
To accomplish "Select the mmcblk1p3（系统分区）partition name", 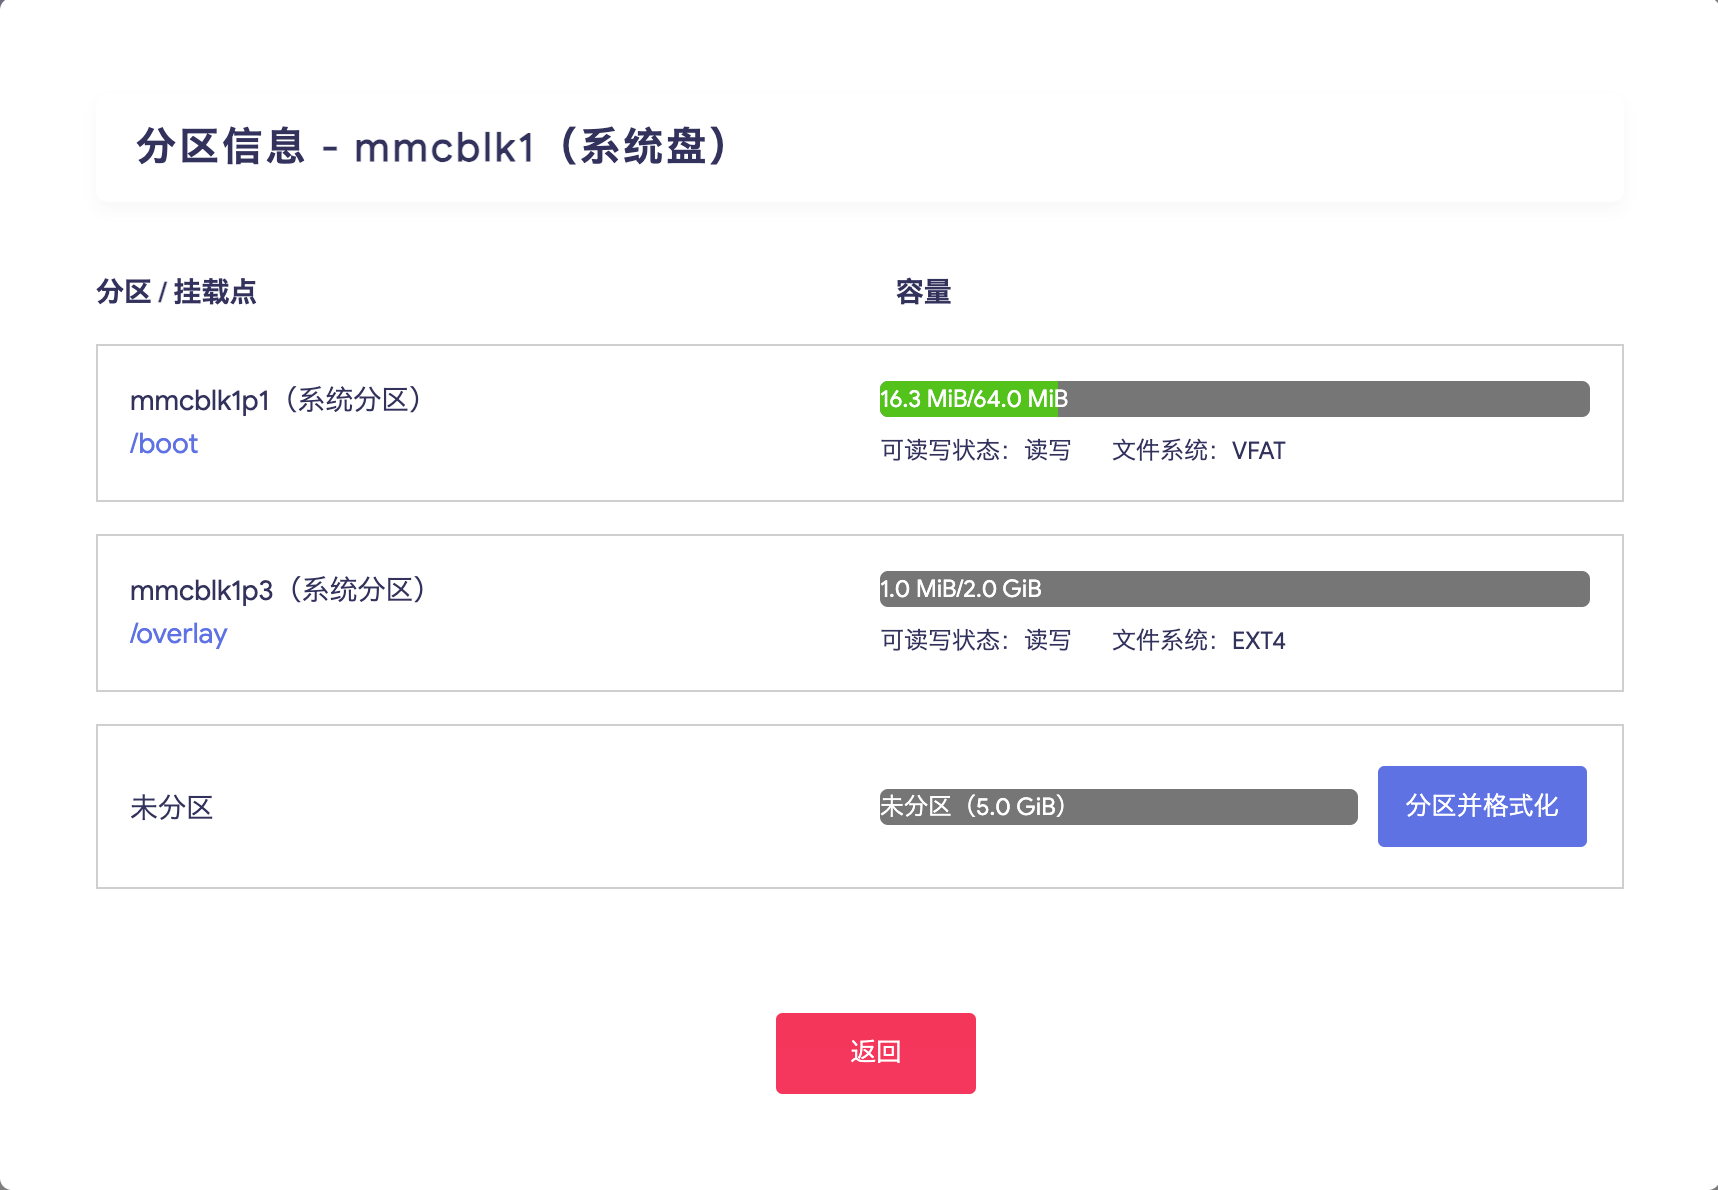I will tap(278, 590).
